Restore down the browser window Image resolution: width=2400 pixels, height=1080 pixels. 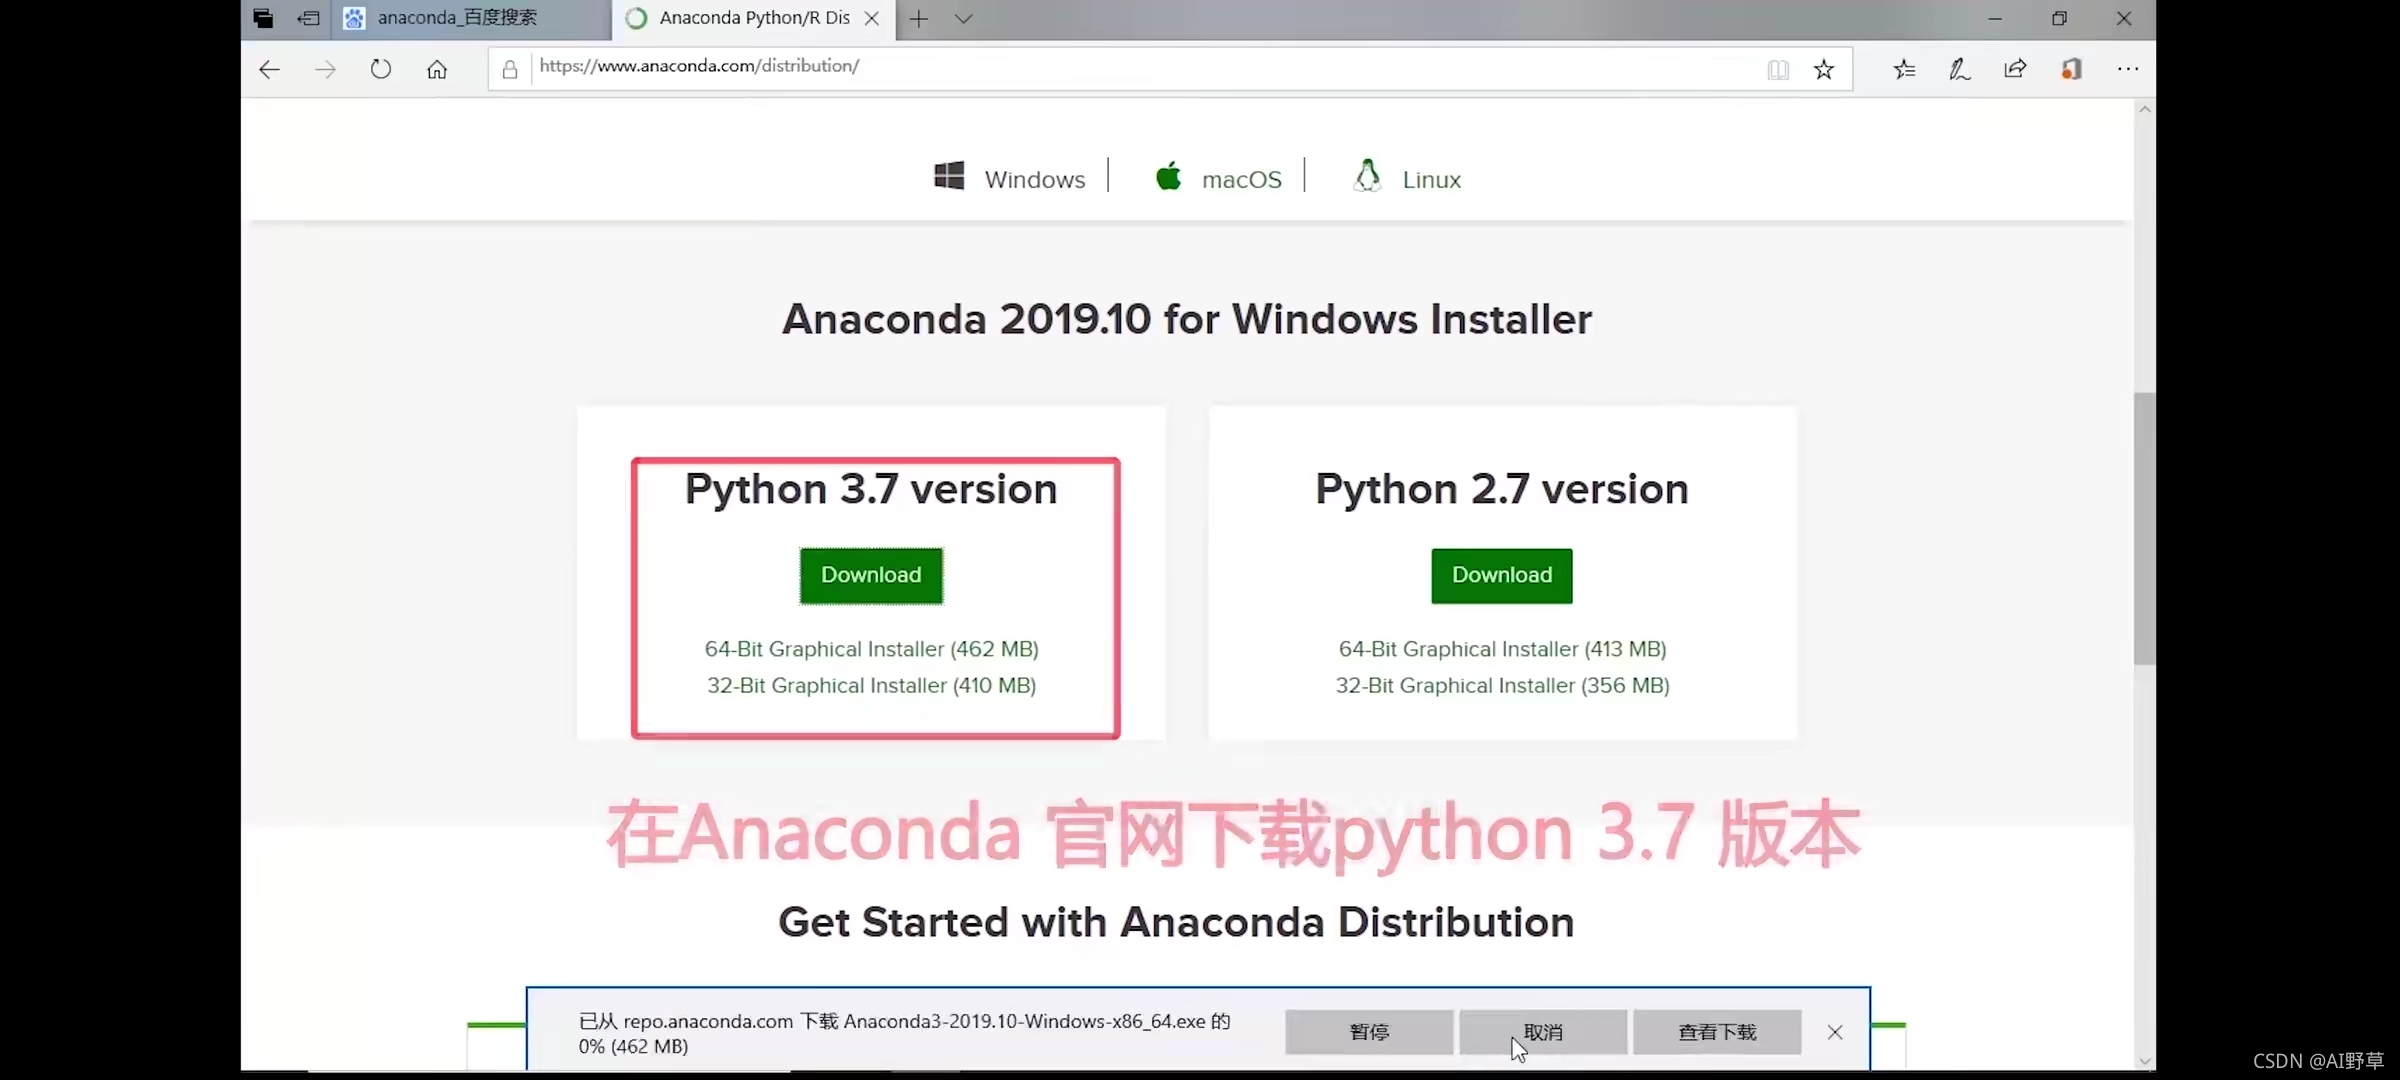tap(2059, 18)
